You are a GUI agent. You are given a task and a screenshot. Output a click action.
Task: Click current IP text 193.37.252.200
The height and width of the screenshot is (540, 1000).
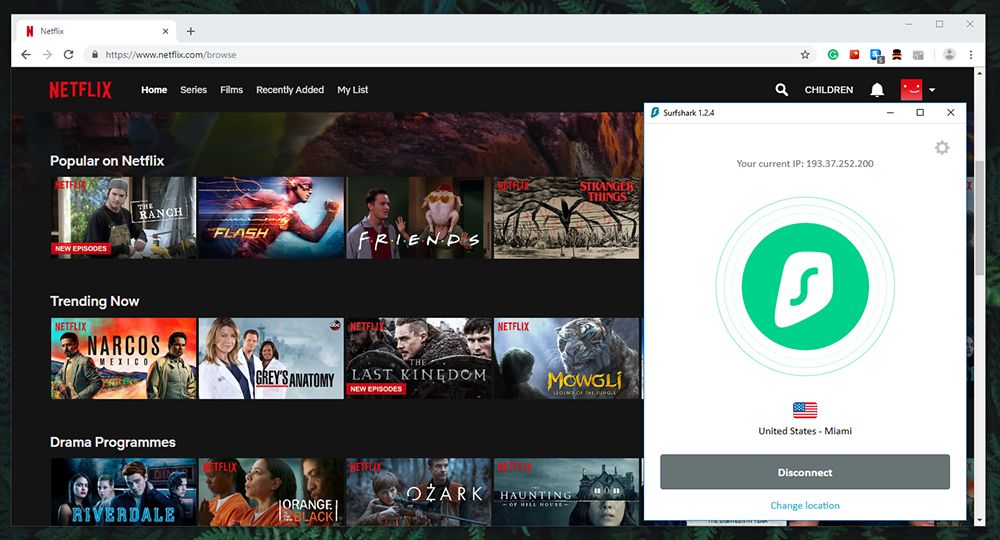point(840,164)
